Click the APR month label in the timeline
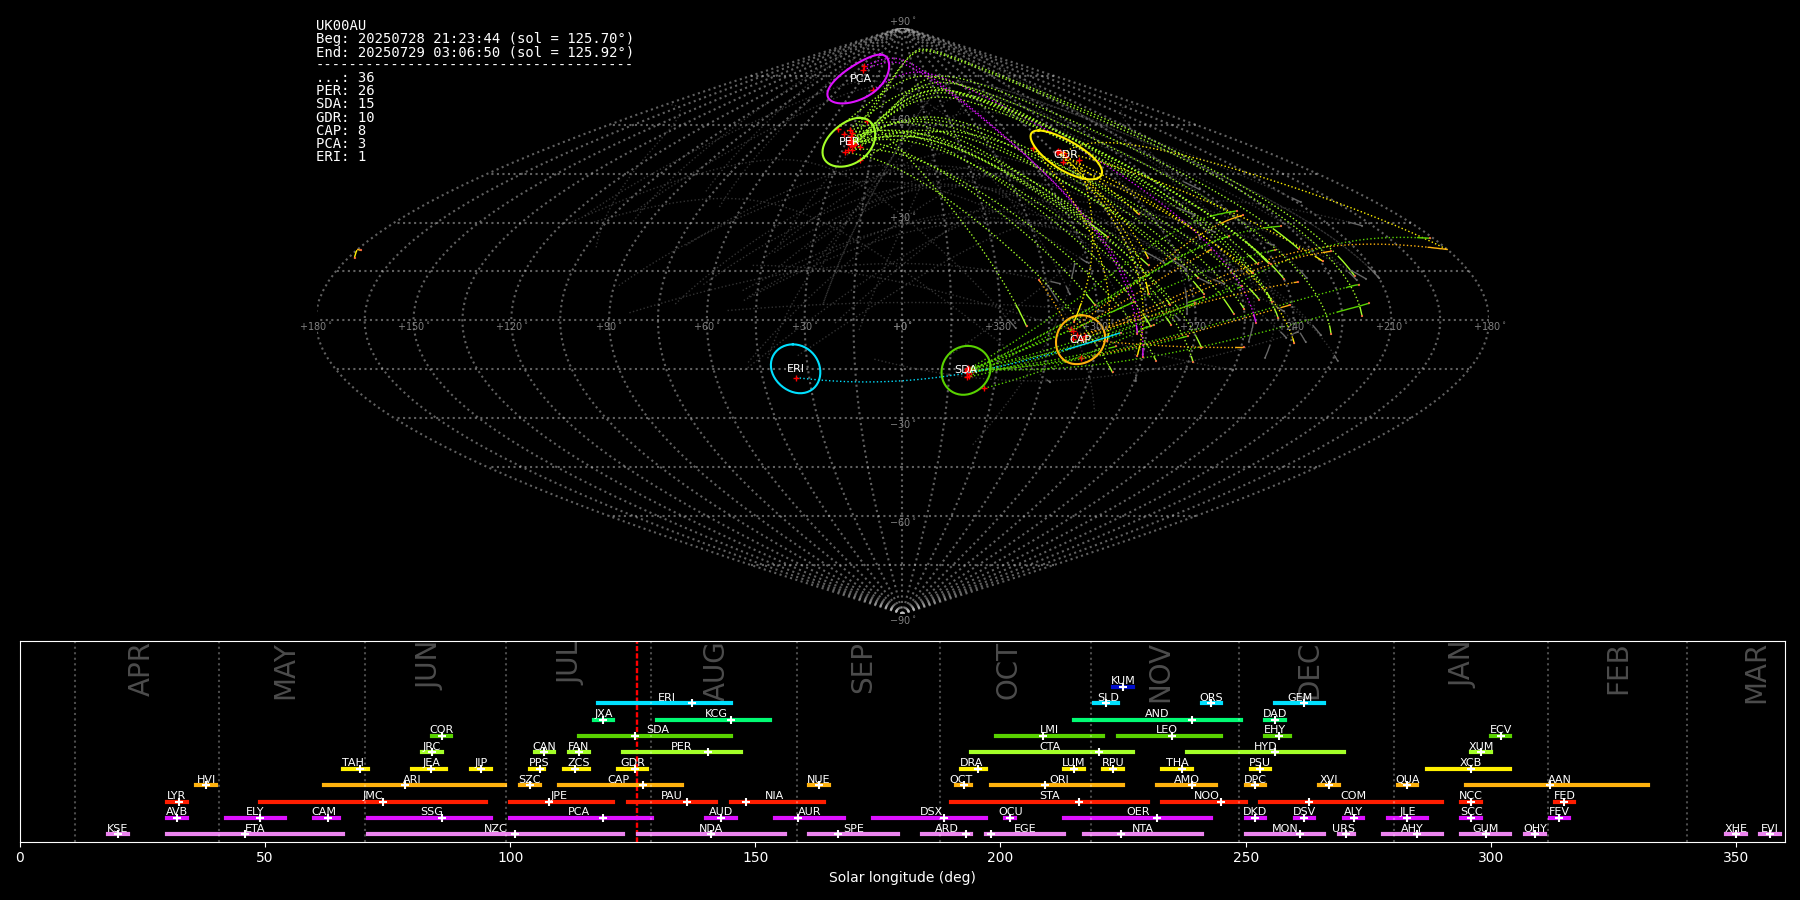 (x=139, y=670)
